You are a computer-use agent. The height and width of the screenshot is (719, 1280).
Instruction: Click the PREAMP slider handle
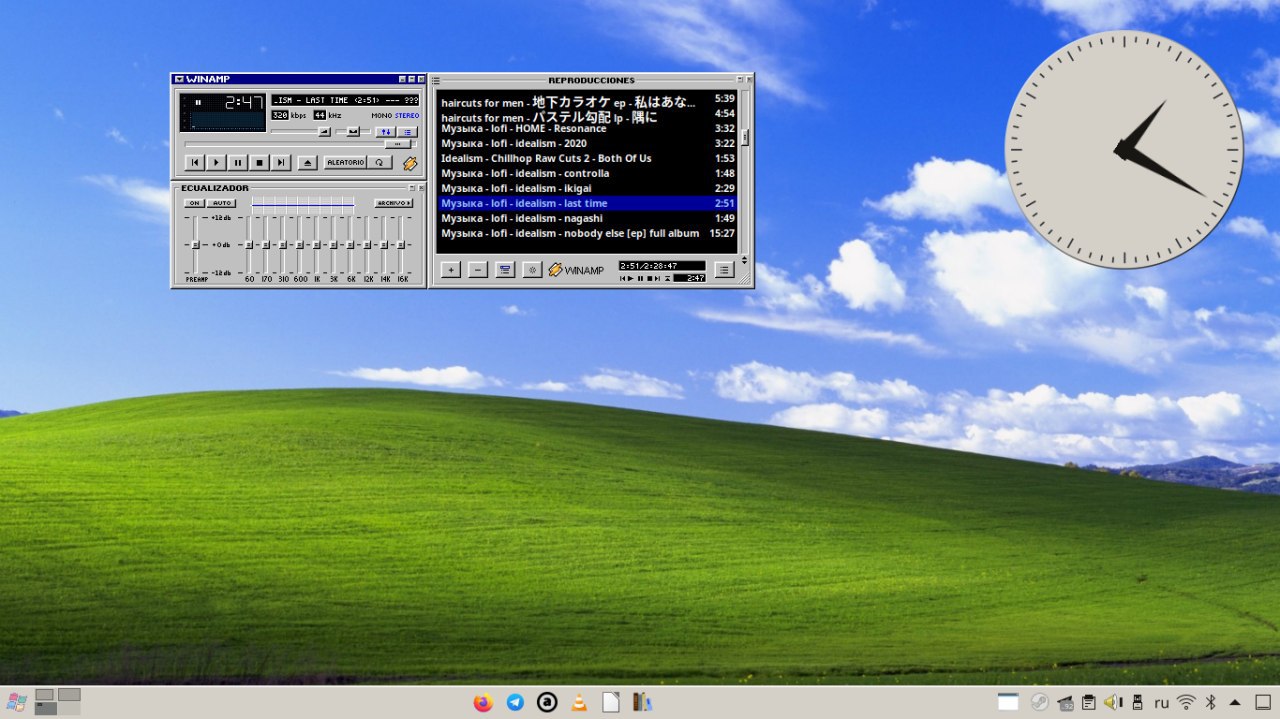(195, 245)
